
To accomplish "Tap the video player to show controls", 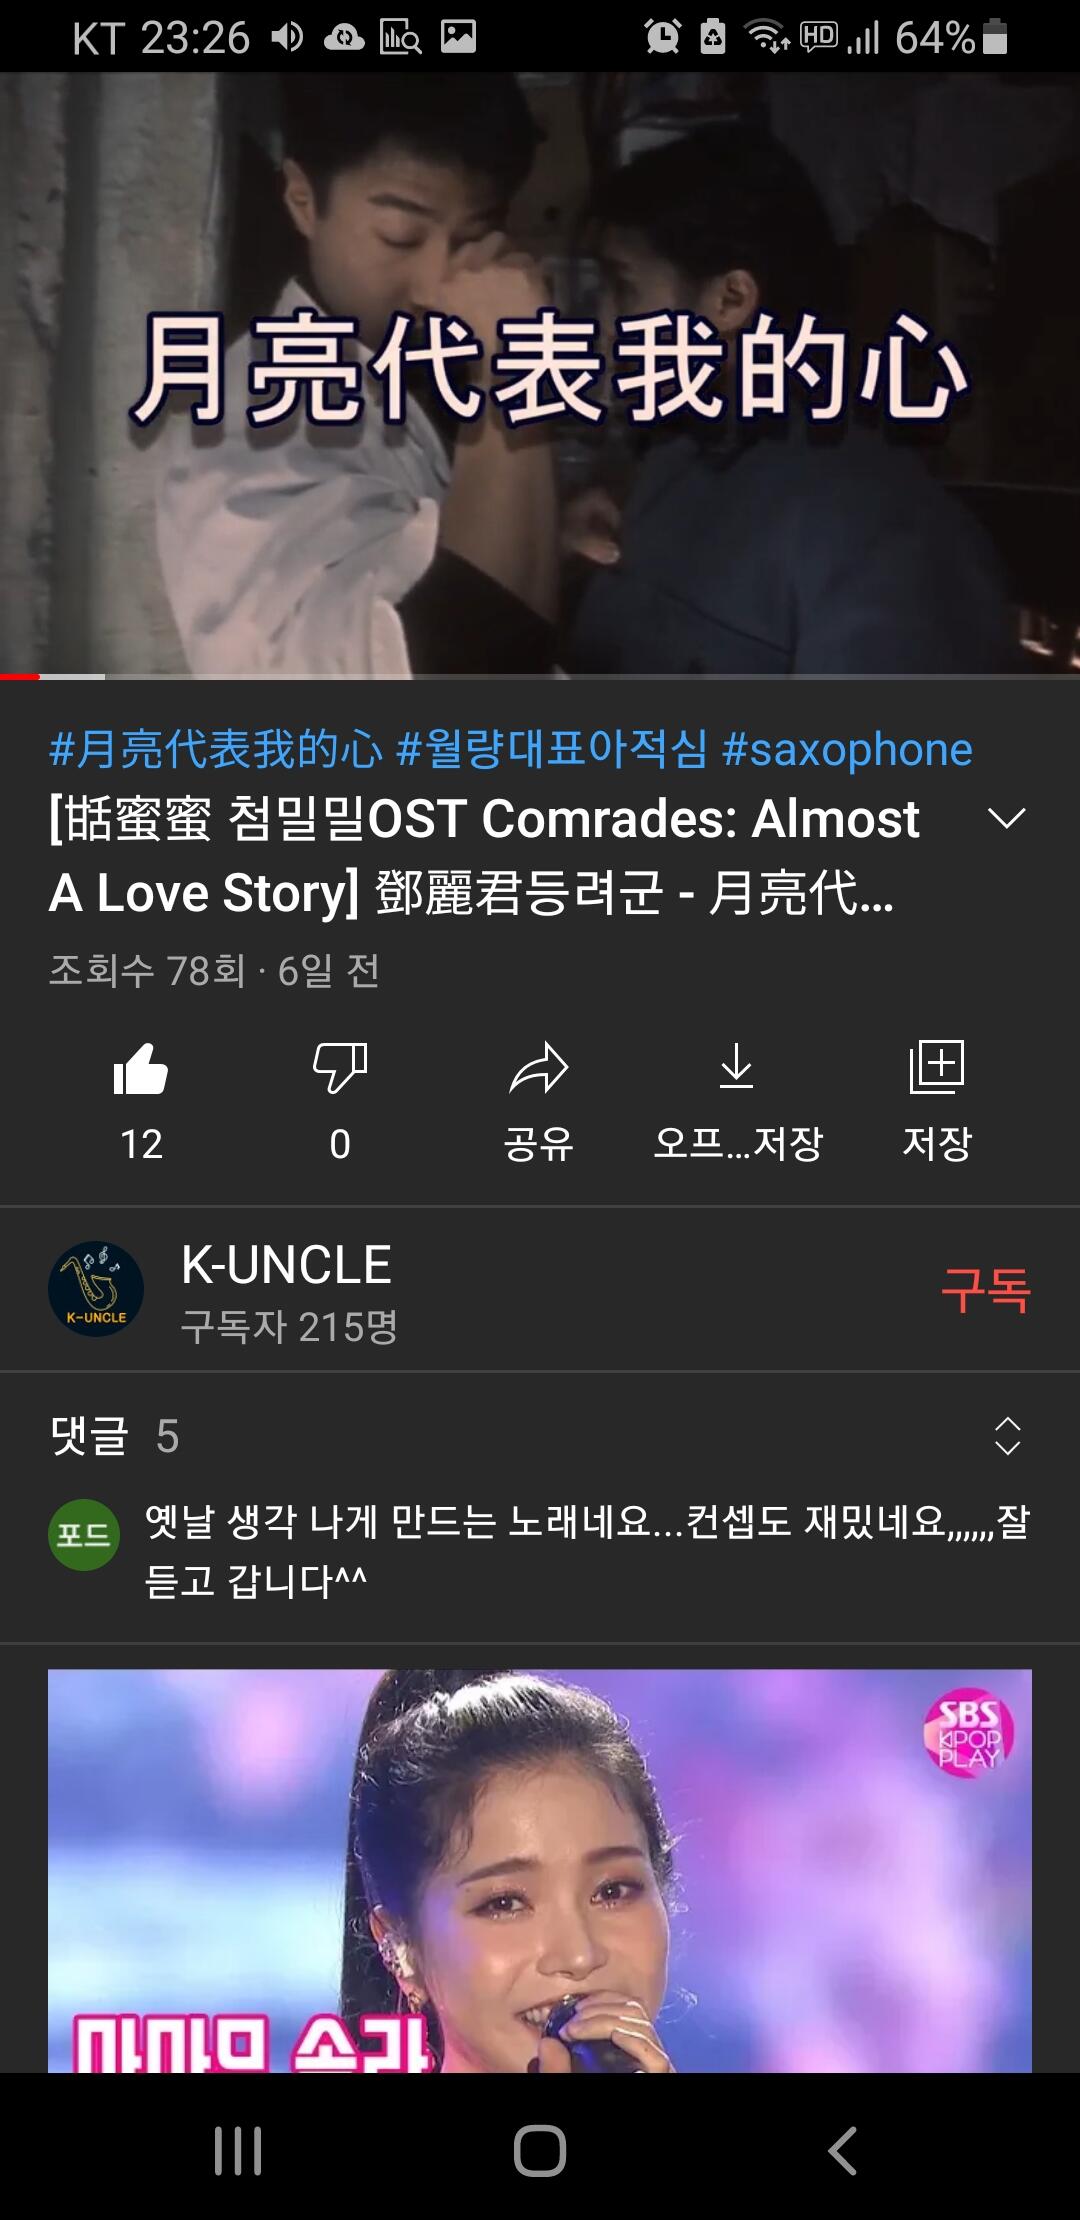I will (x=540, y=374).
